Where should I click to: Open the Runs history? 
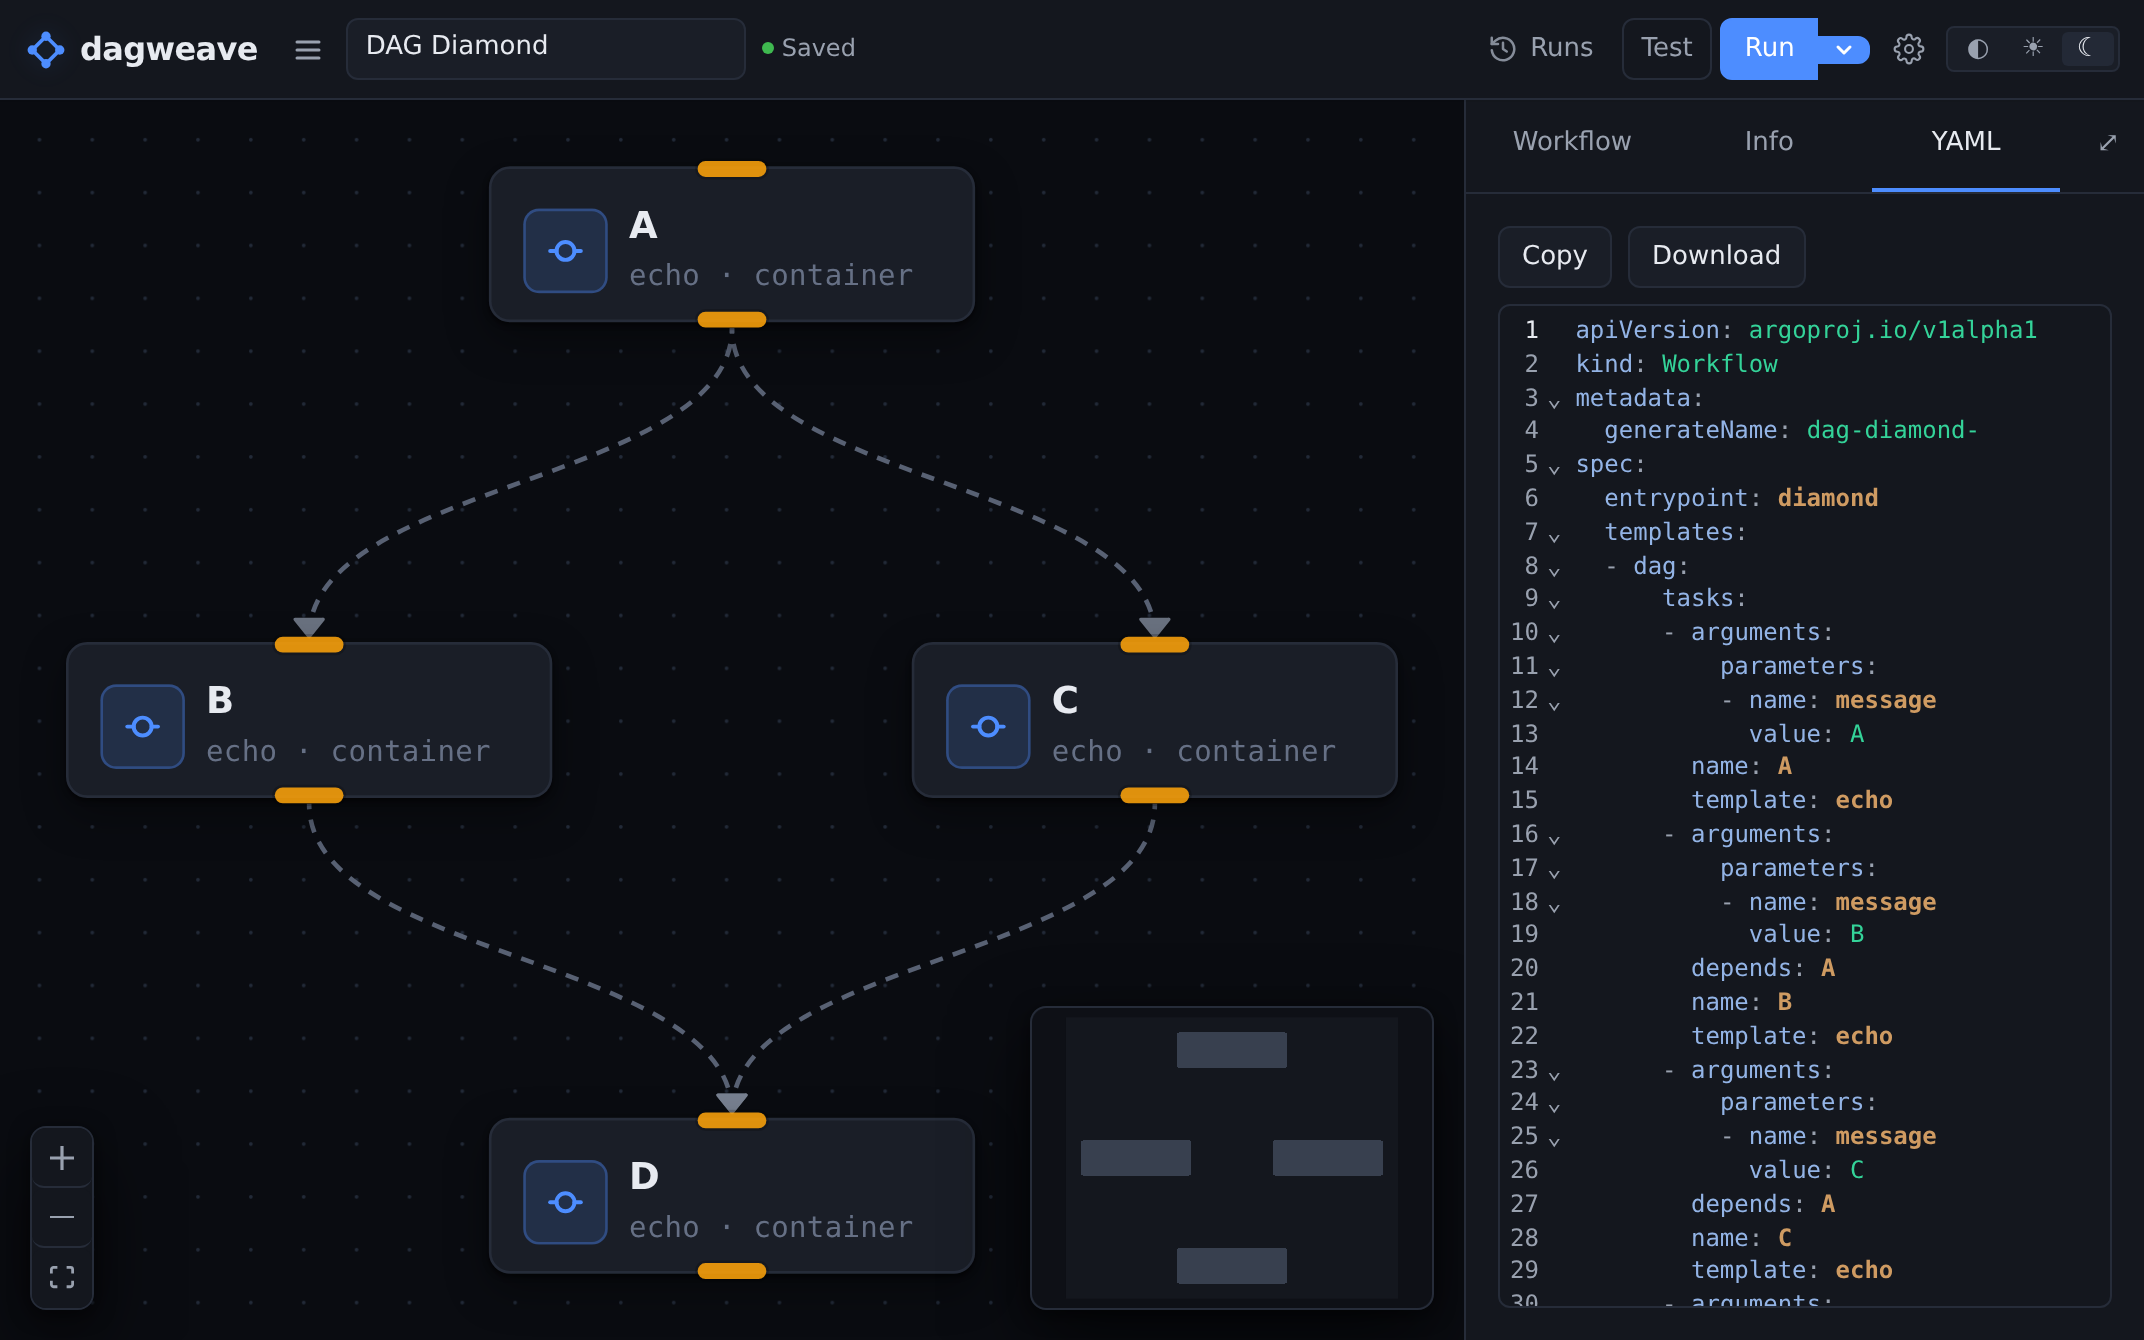pyautogui.click(x=1541, y=48)
